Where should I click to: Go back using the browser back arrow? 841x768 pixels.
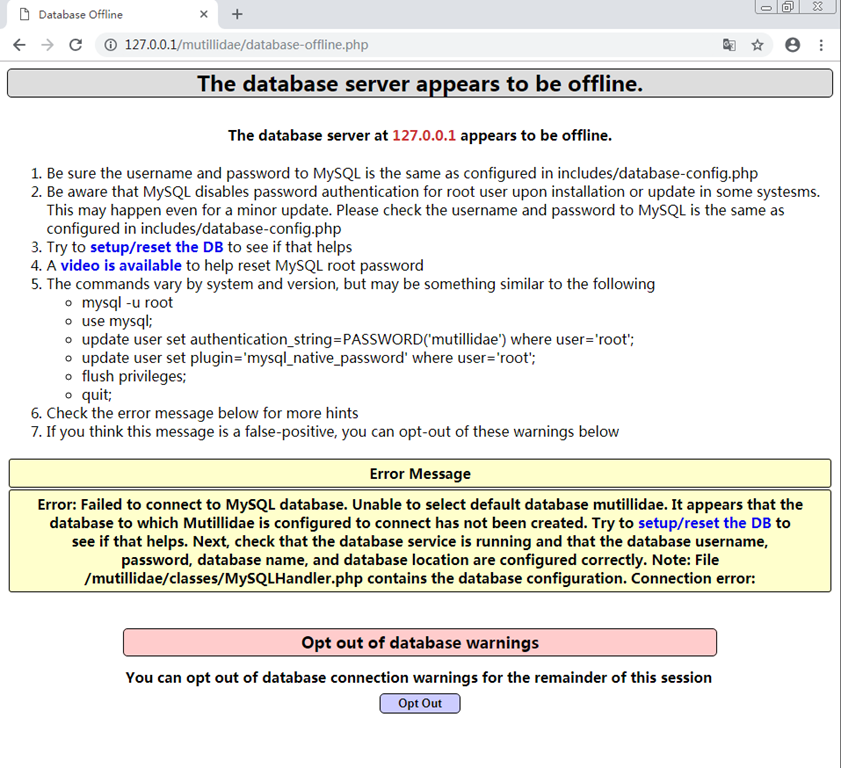point(19,45)
